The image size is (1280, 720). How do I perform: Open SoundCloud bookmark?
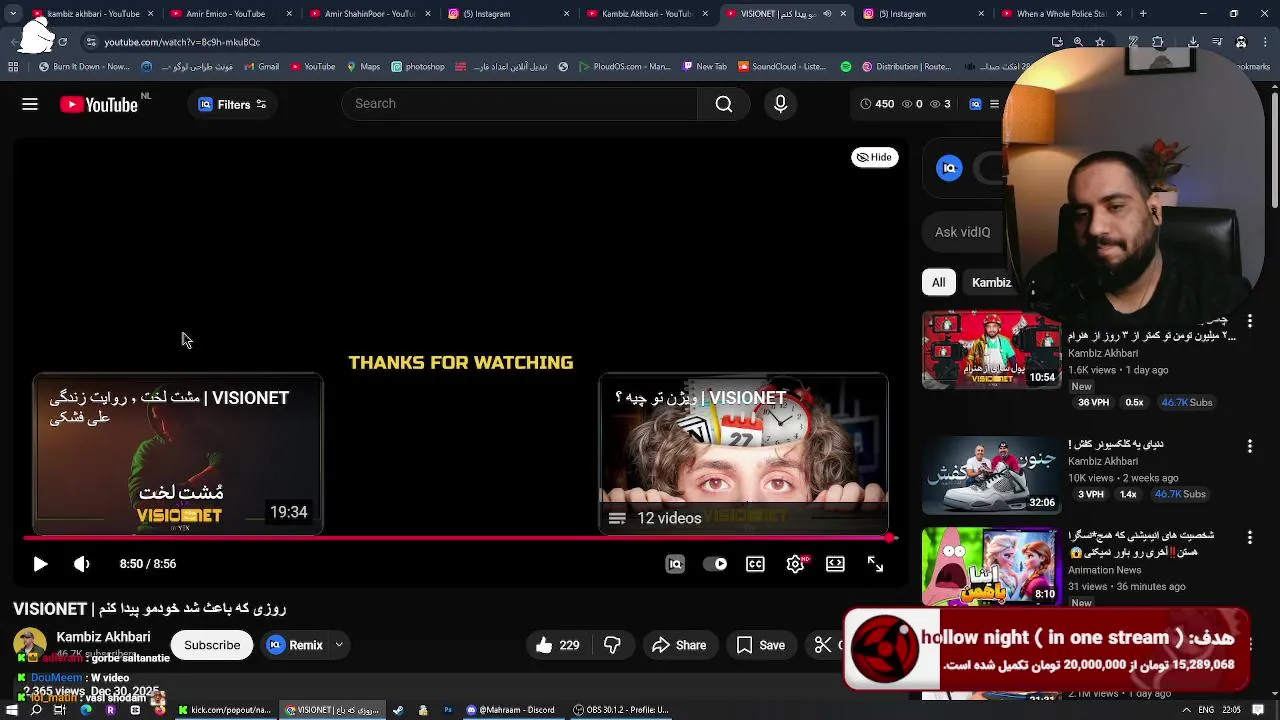click(782, 67)
